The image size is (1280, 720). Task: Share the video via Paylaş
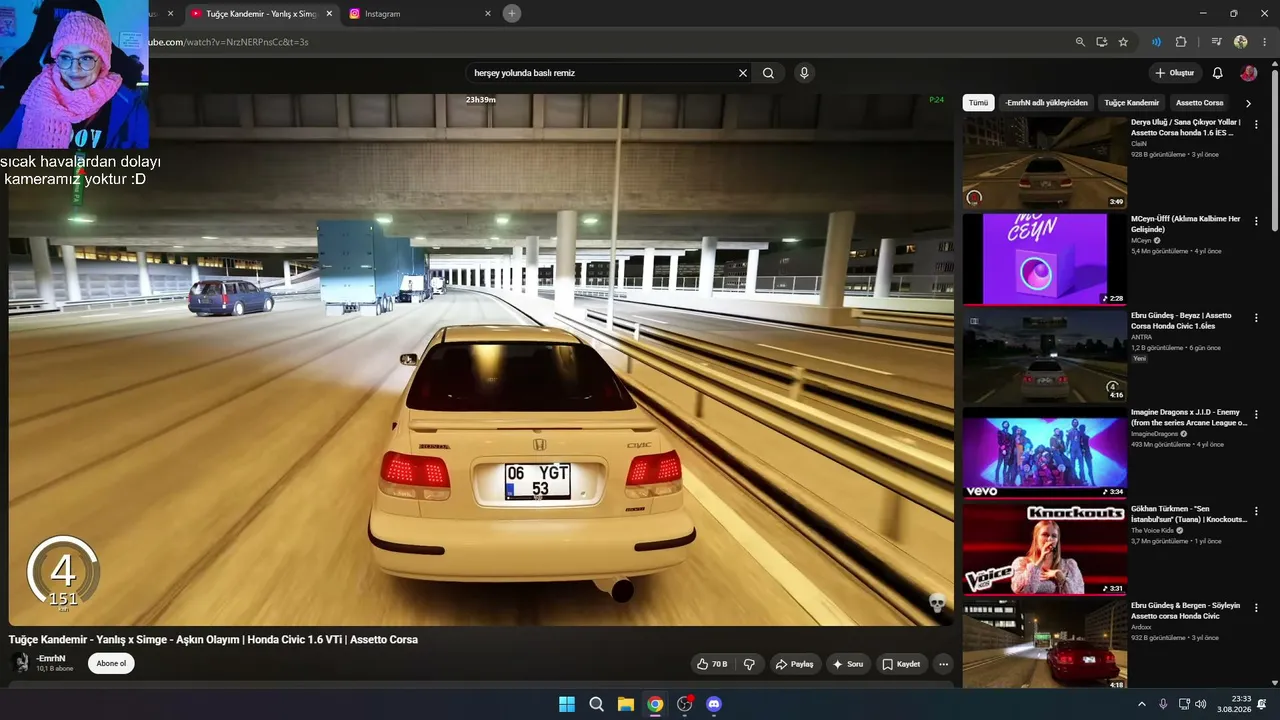pyautogui.click(x=794, y=664)
